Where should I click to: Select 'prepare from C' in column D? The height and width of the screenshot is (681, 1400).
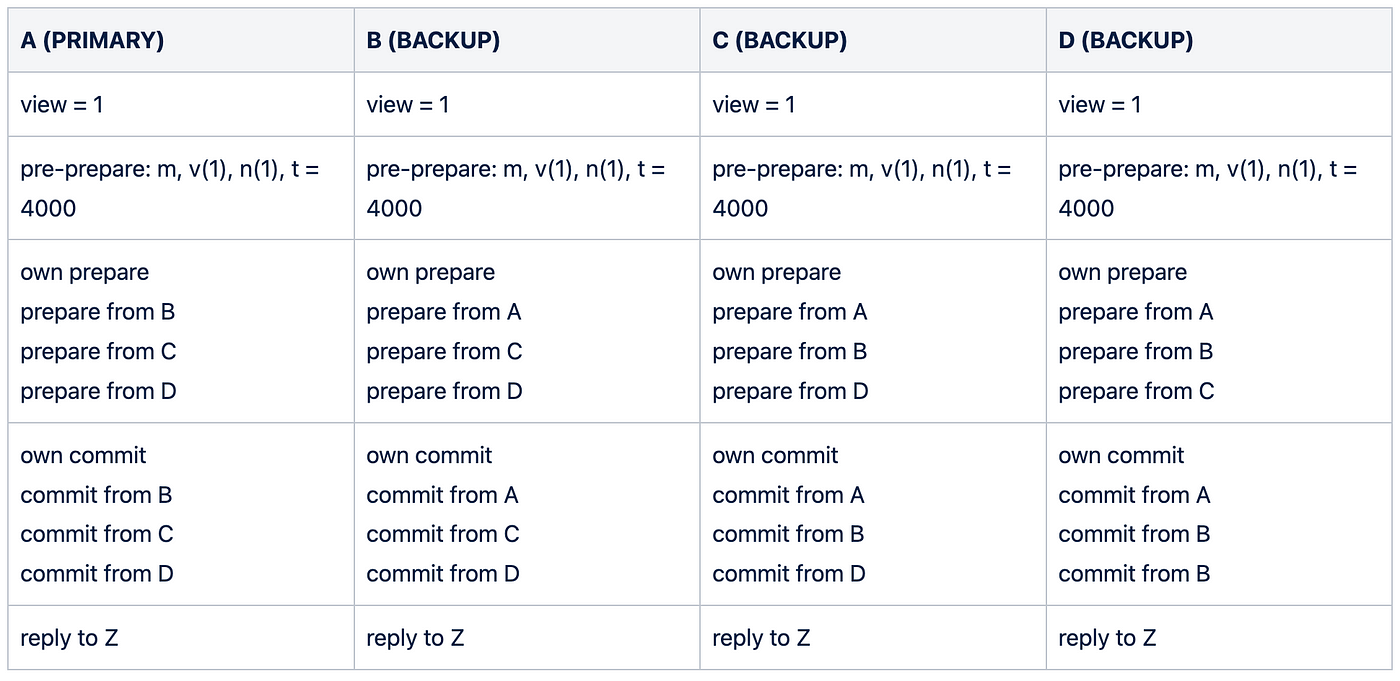point(1136,391)
